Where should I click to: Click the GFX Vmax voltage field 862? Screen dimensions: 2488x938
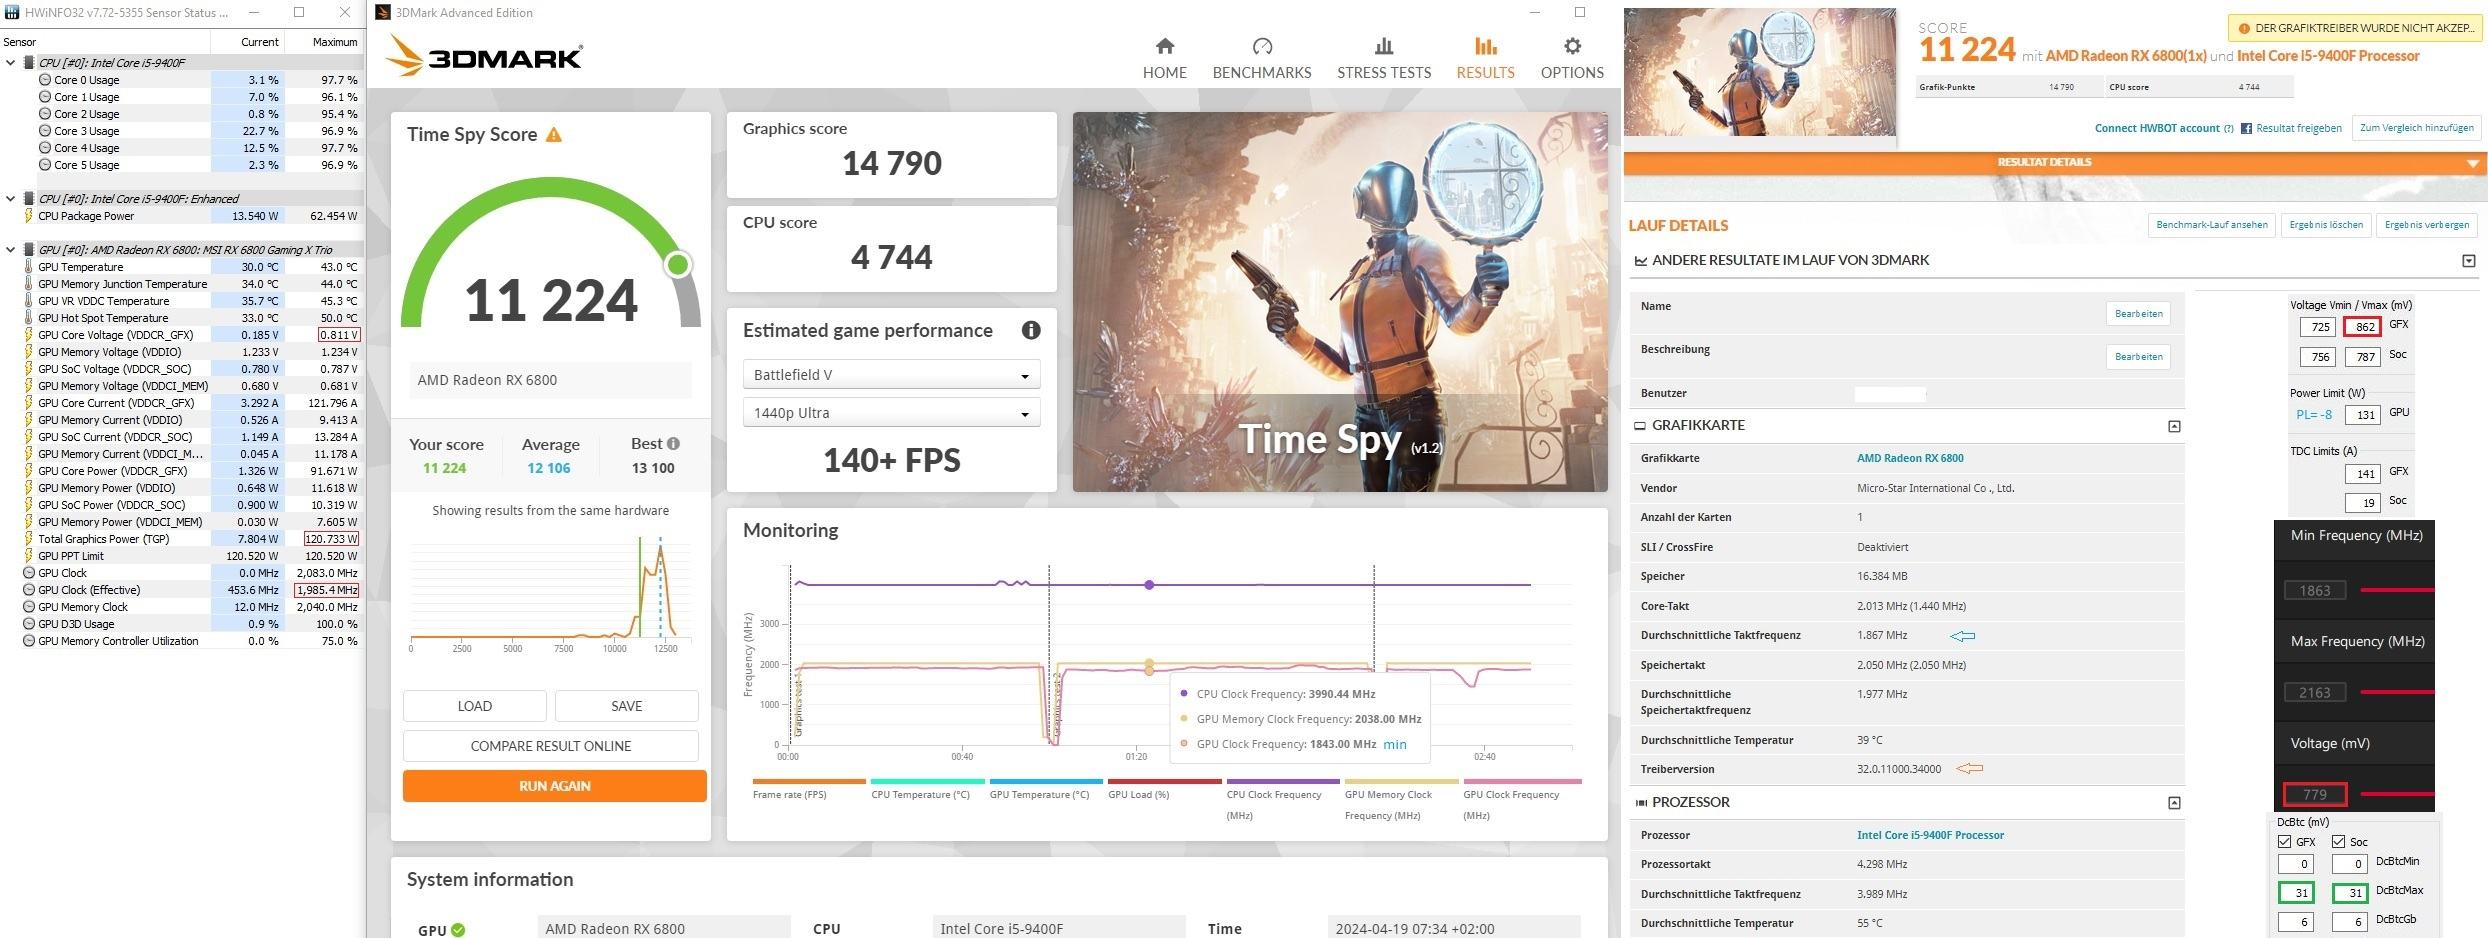click(2364, 327)
